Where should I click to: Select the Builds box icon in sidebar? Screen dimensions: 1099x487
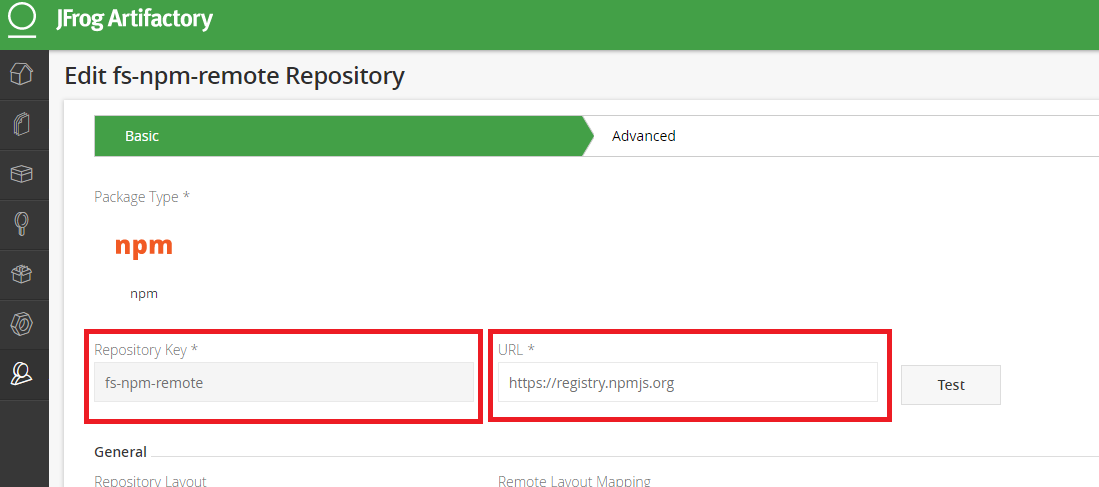(x=22, y=174)
